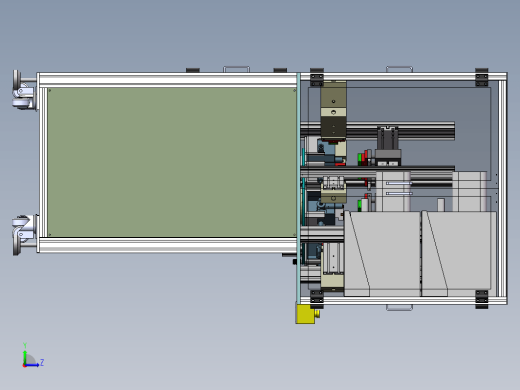The width and height of the screenshot is (520, 390).
Task: Click the top-right black corner bracket
Action: click(482, 77)
